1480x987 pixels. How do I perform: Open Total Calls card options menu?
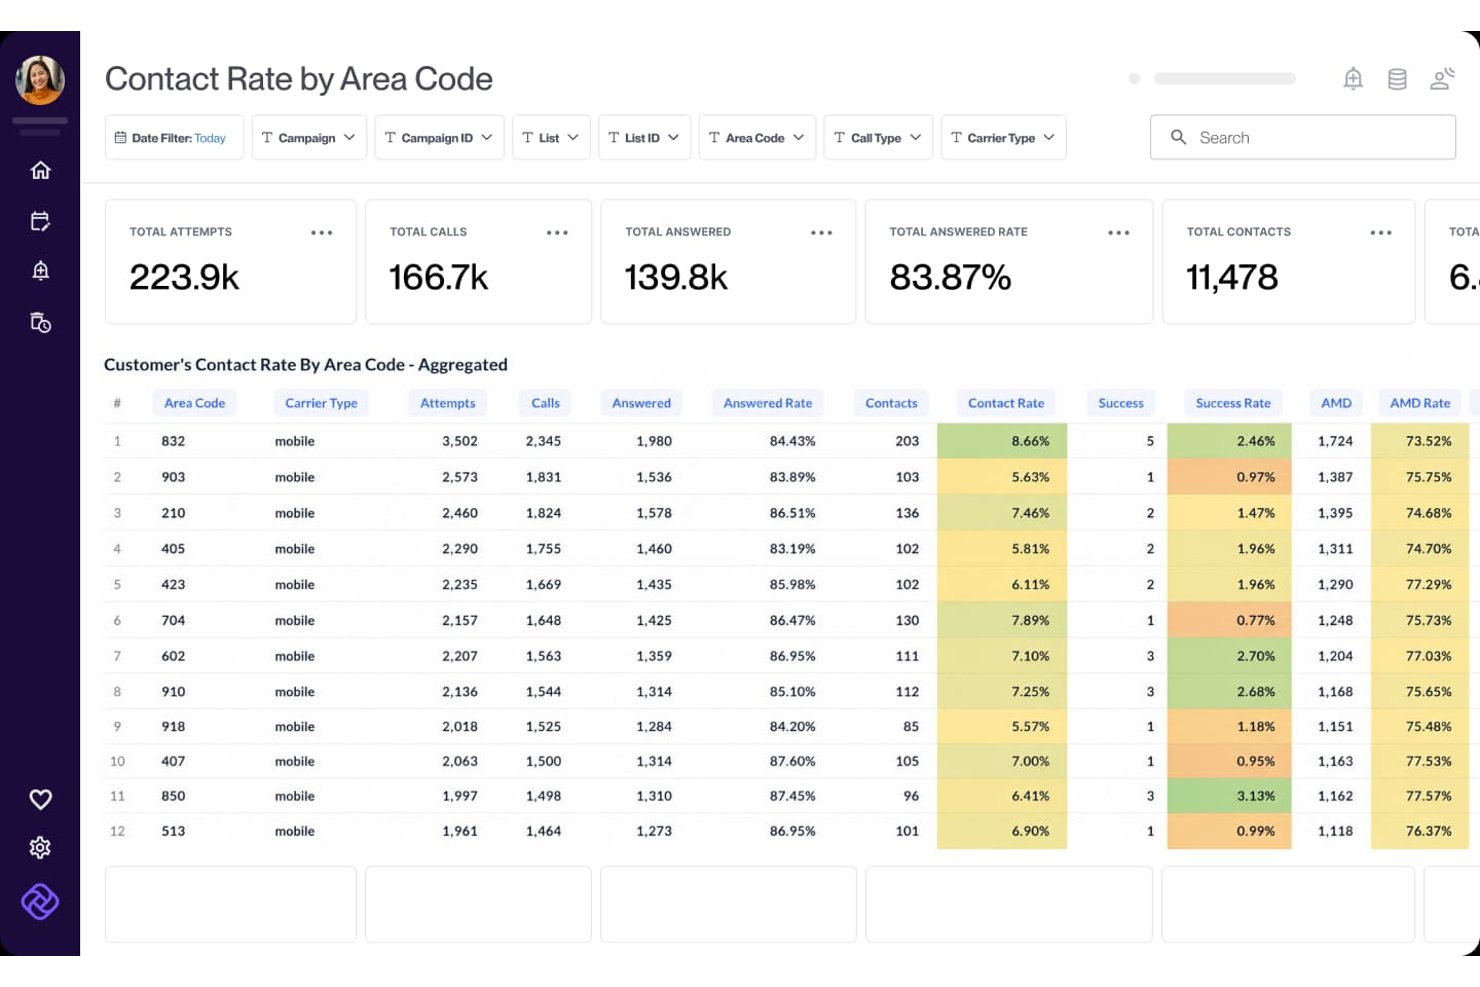pyautogui.click(x=557, y=232)
